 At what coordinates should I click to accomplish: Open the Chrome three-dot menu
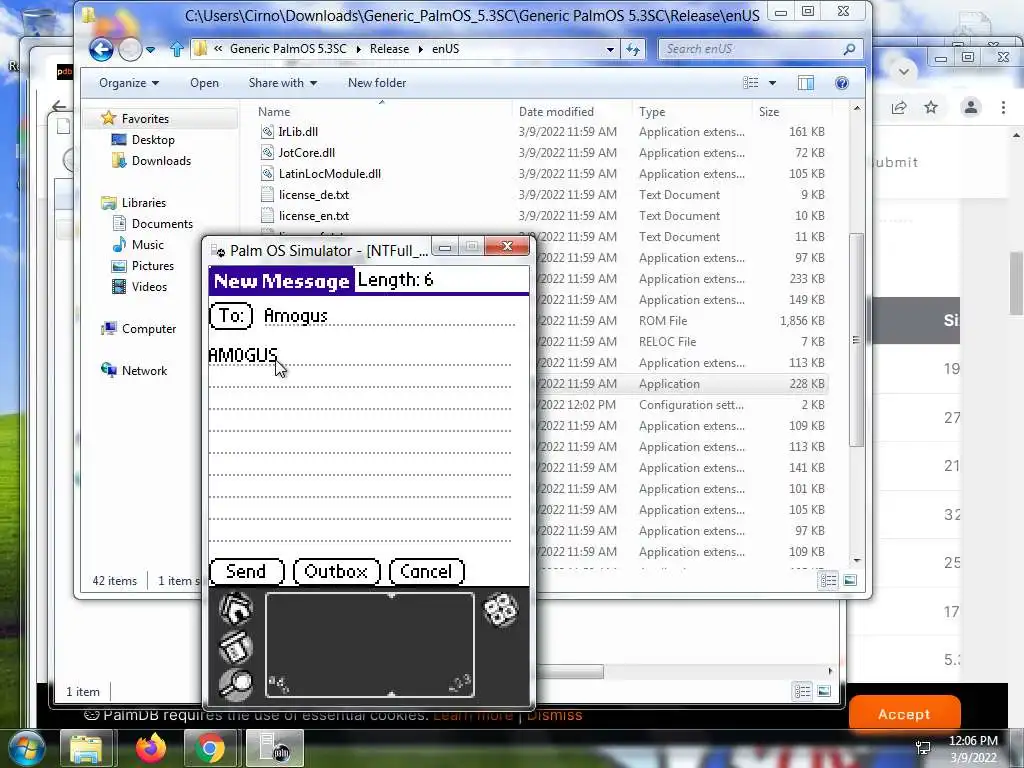click(1004, 108)
